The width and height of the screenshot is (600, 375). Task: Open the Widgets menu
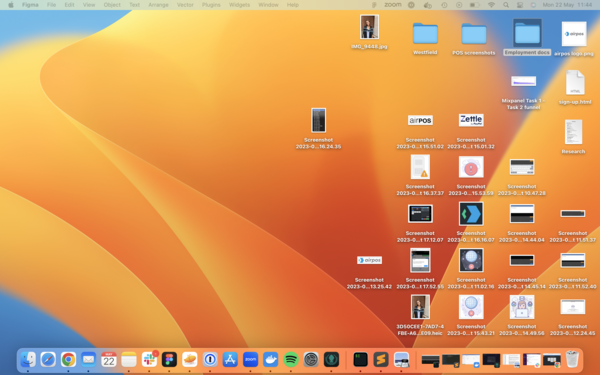click(239, 5)
